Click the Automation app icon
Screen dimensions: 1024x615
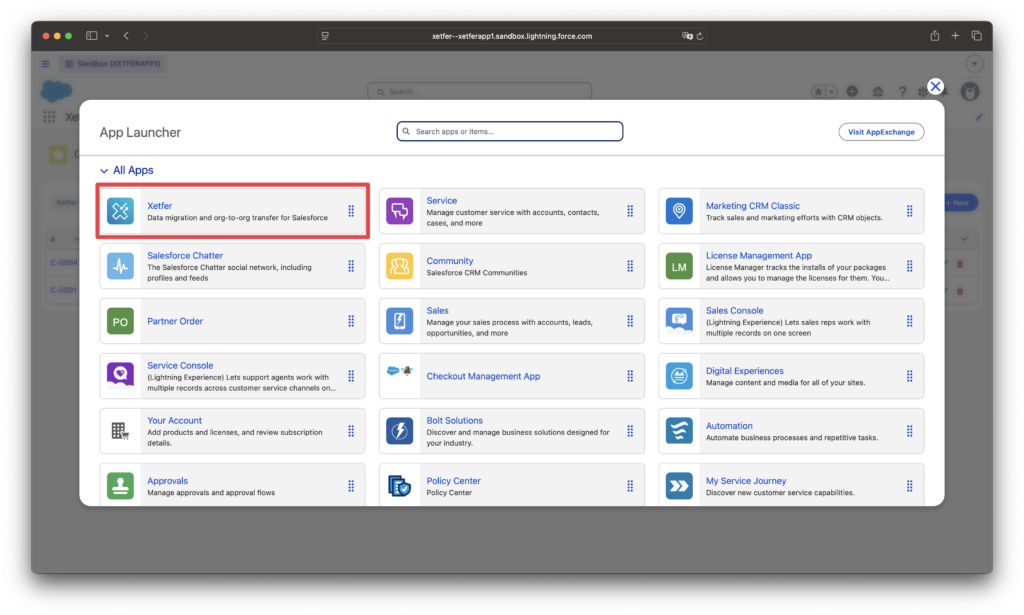pos(679,431)
